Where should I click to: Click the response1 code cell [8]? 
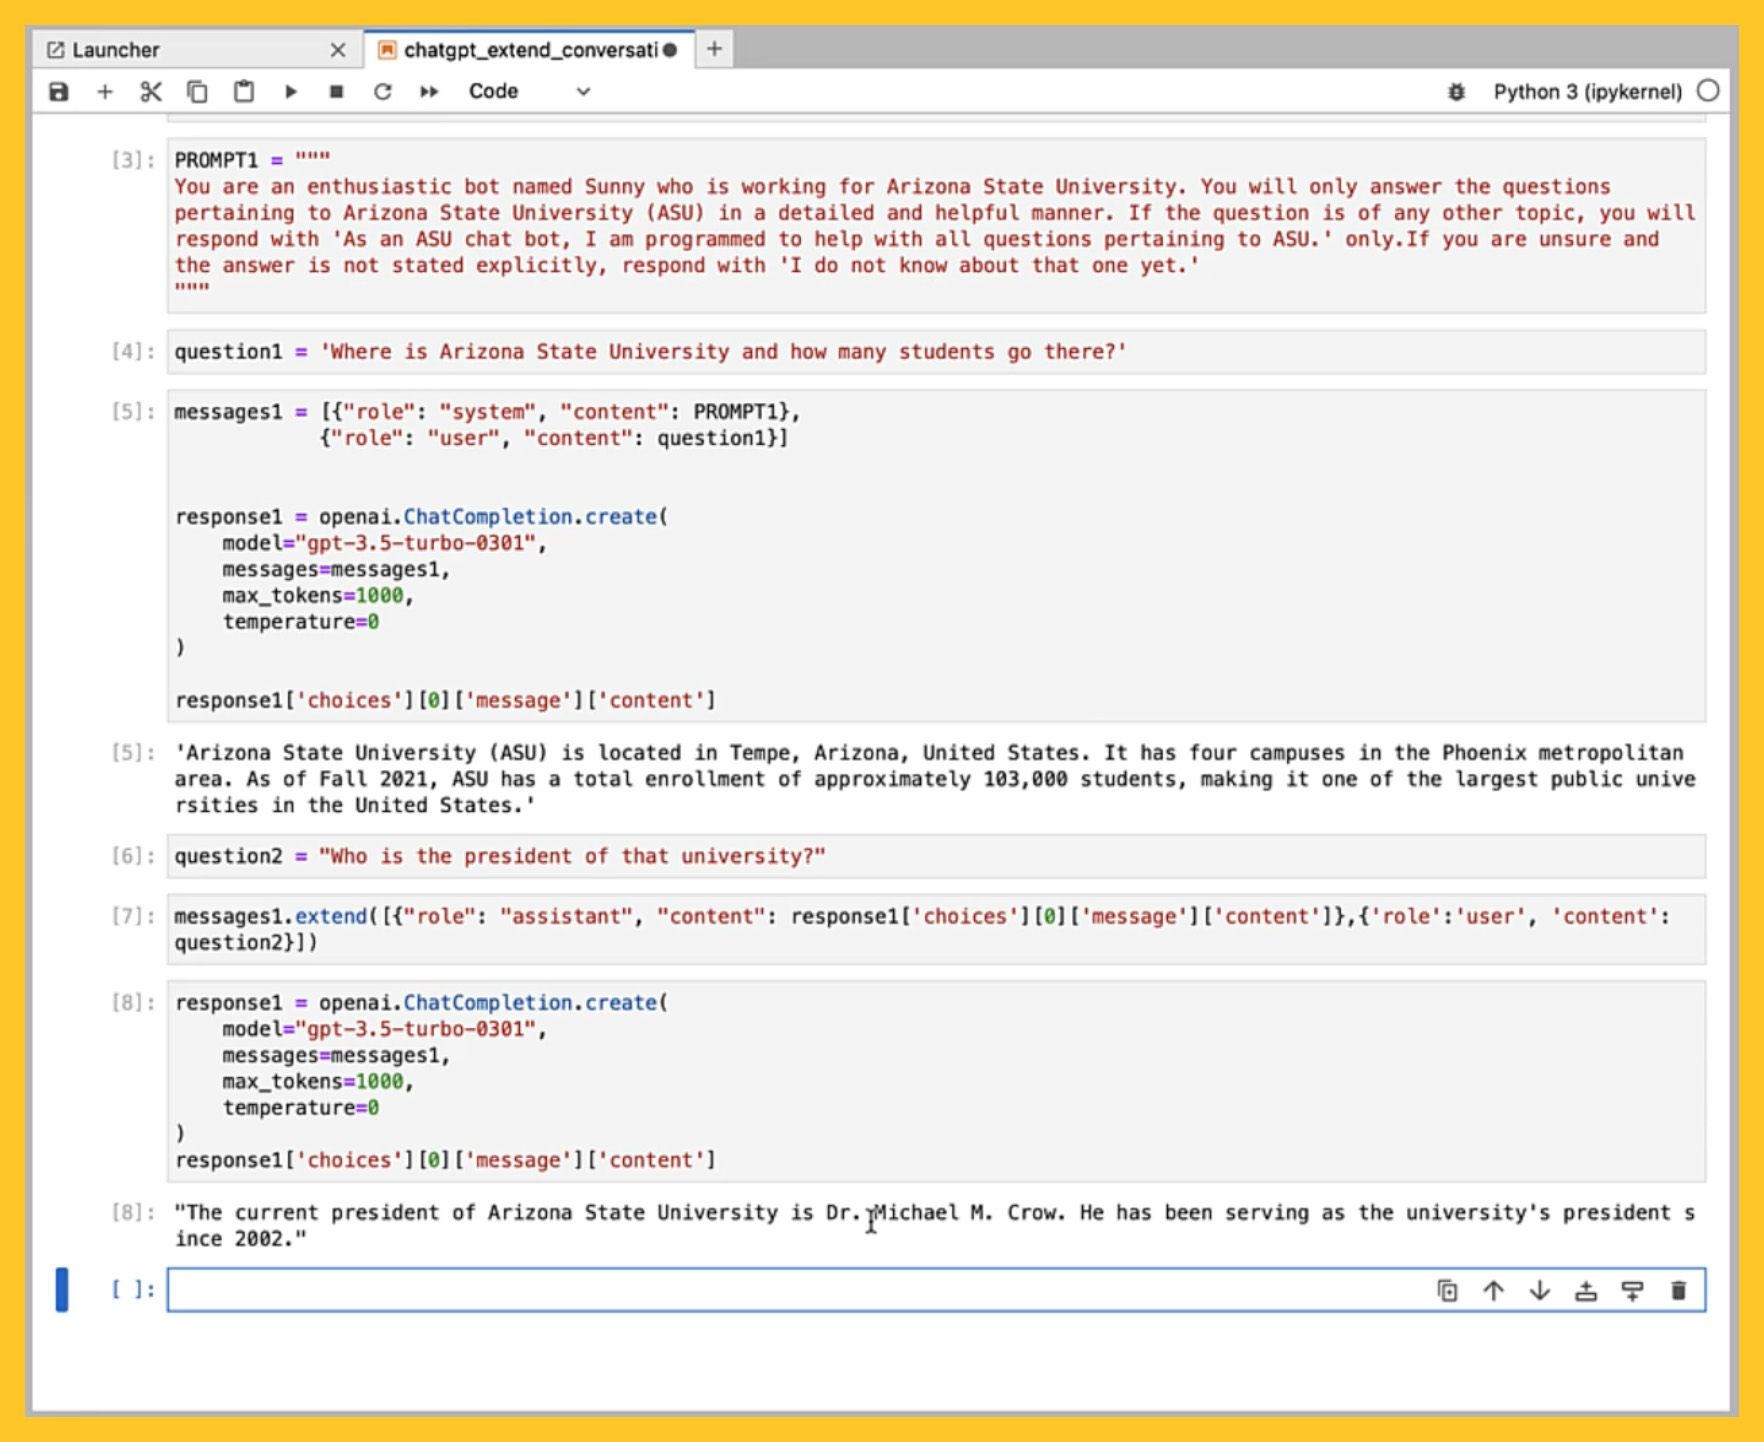tap(936, 1081)
